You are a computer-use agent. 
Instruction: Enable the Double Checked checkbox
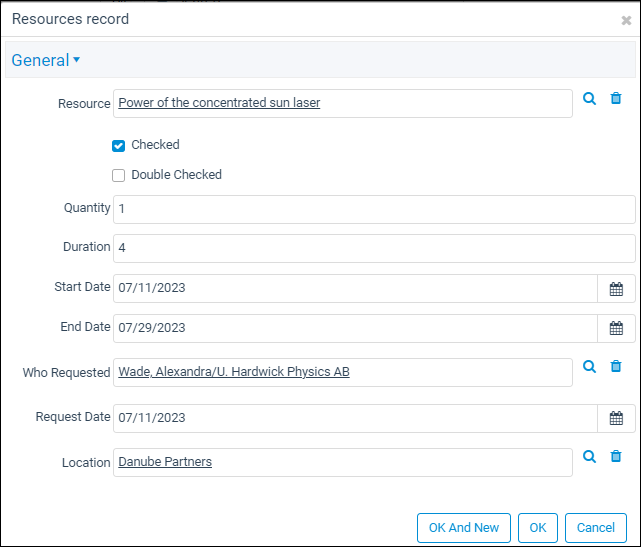tap(119, 175)
